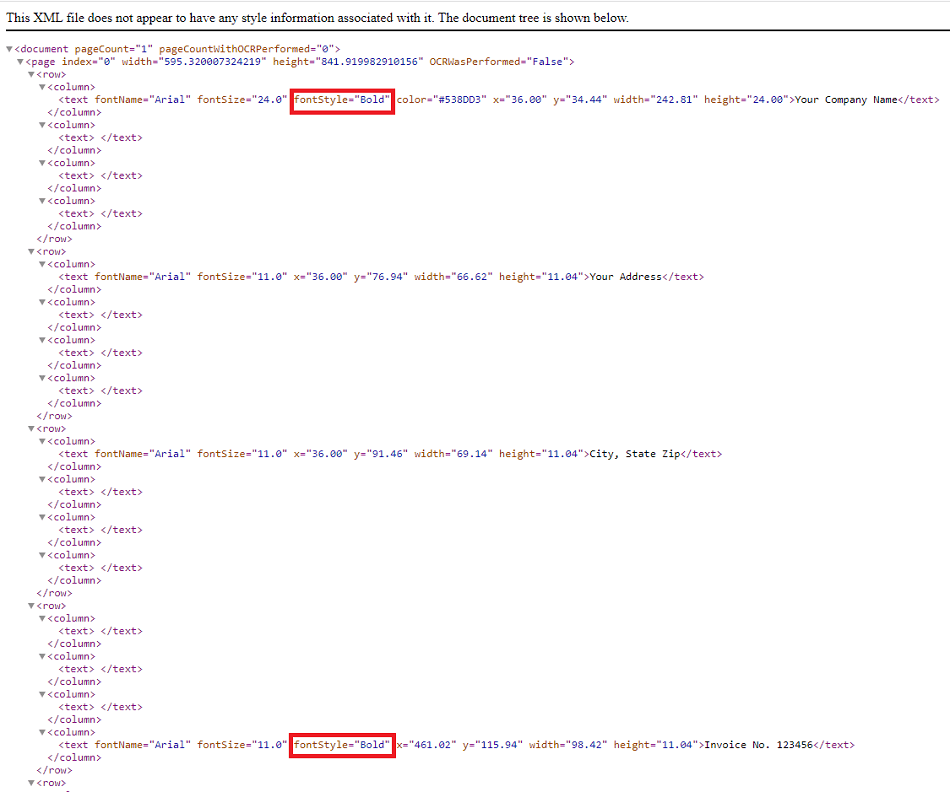Collapse the row containing Invoice No. 123456
The width and height of the screenshot is (950, 792).
[x=31, y=605]
